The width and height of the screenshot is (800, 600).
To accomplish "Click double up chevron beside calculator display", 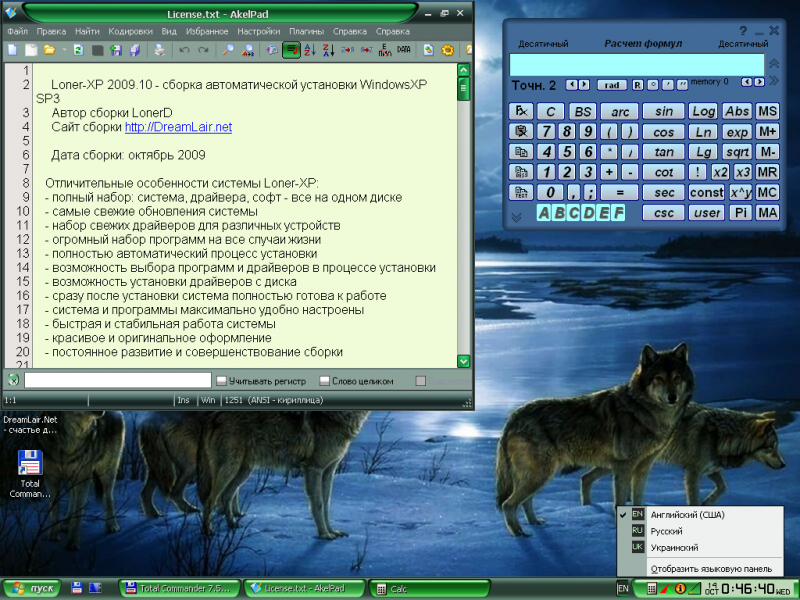I will point(773,65).
